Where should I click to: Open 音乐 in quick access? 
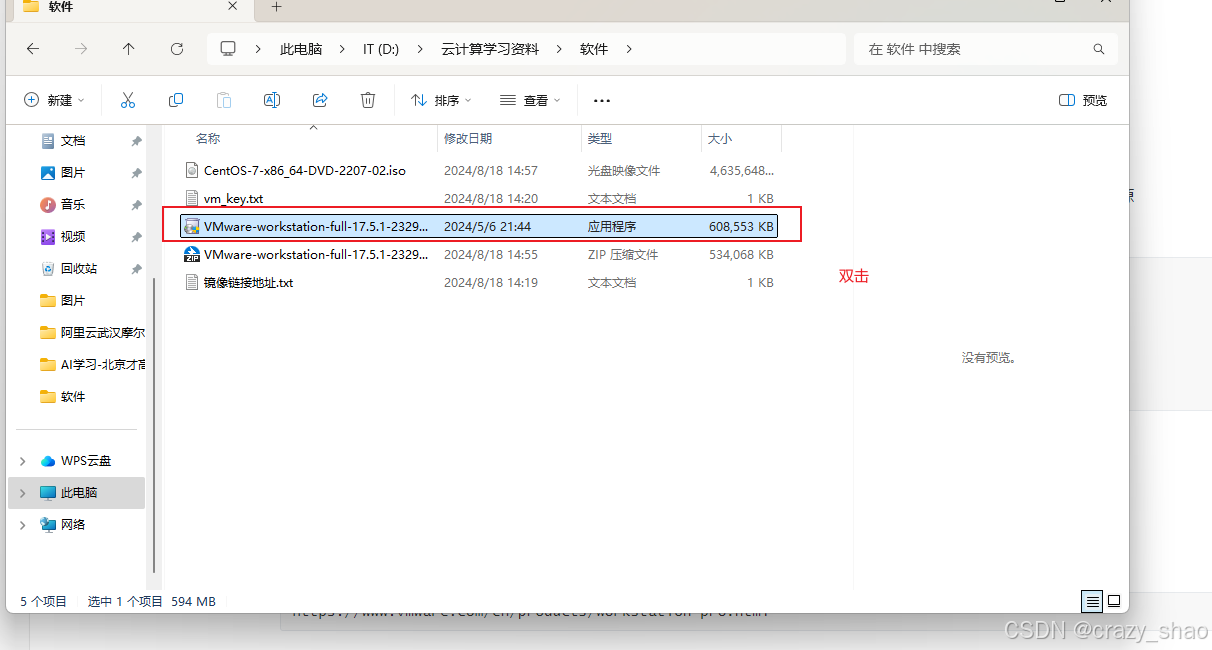[x=73, y=205]
